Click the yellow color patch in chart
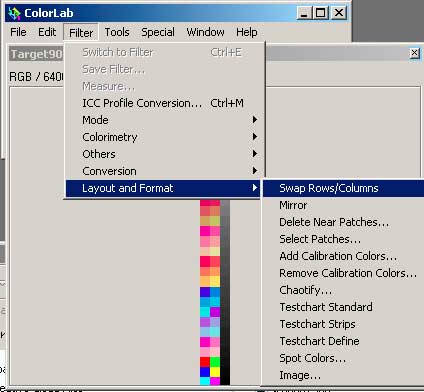Screen dimensions: 424x392 (x=215, y=372)
